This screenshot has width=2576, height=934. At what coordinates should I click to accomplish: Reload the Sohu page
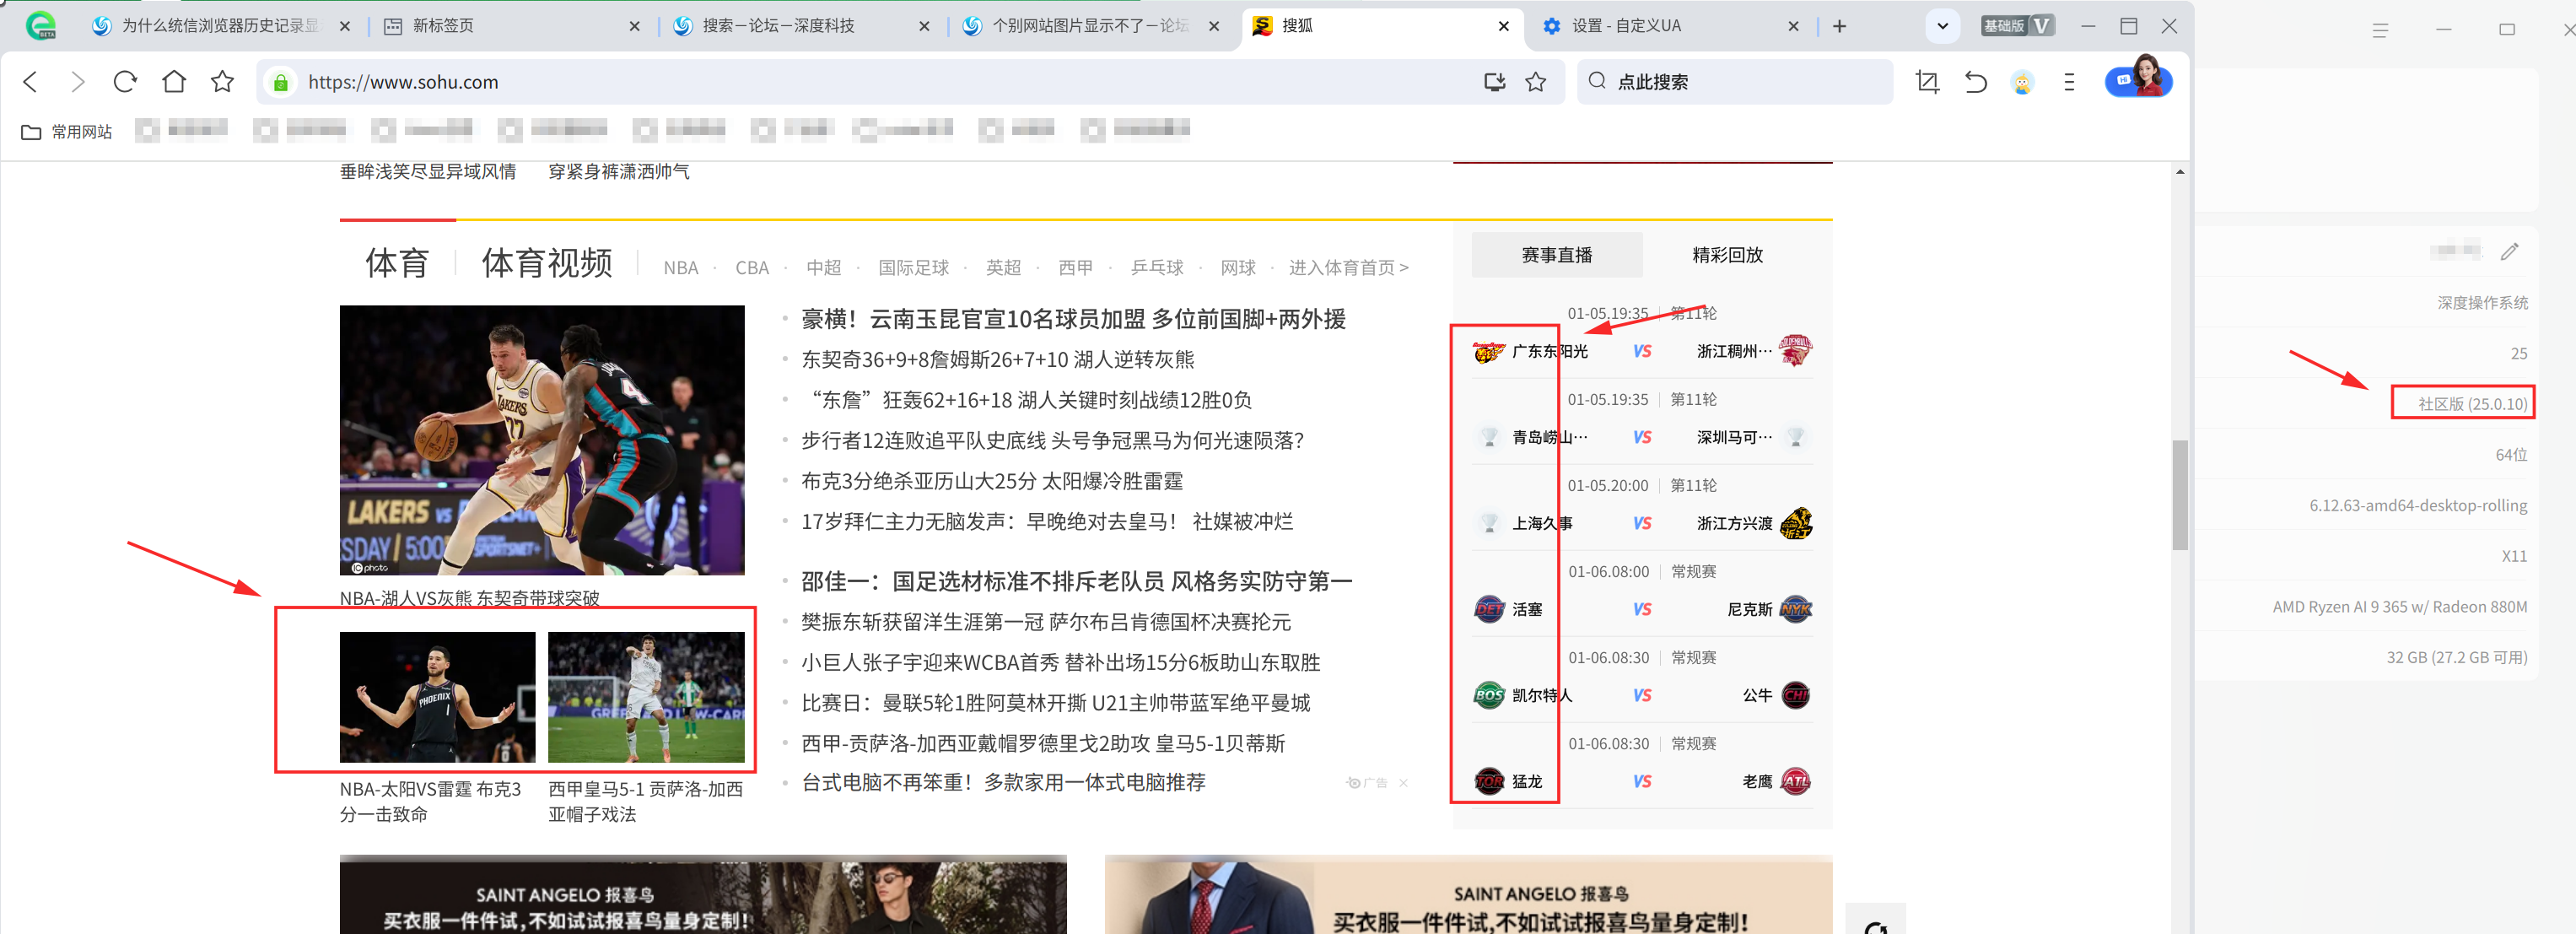125,82
